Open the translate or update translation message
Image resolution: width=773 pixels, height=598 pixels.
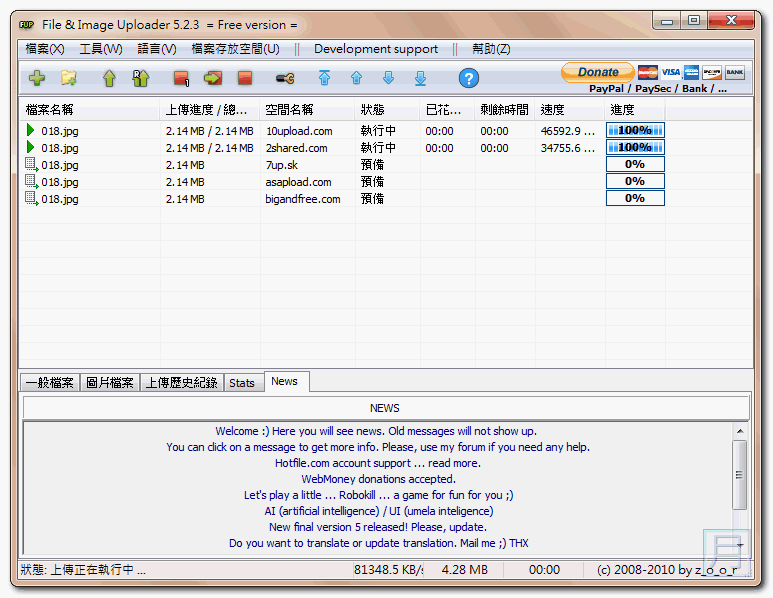click(379, 543)
